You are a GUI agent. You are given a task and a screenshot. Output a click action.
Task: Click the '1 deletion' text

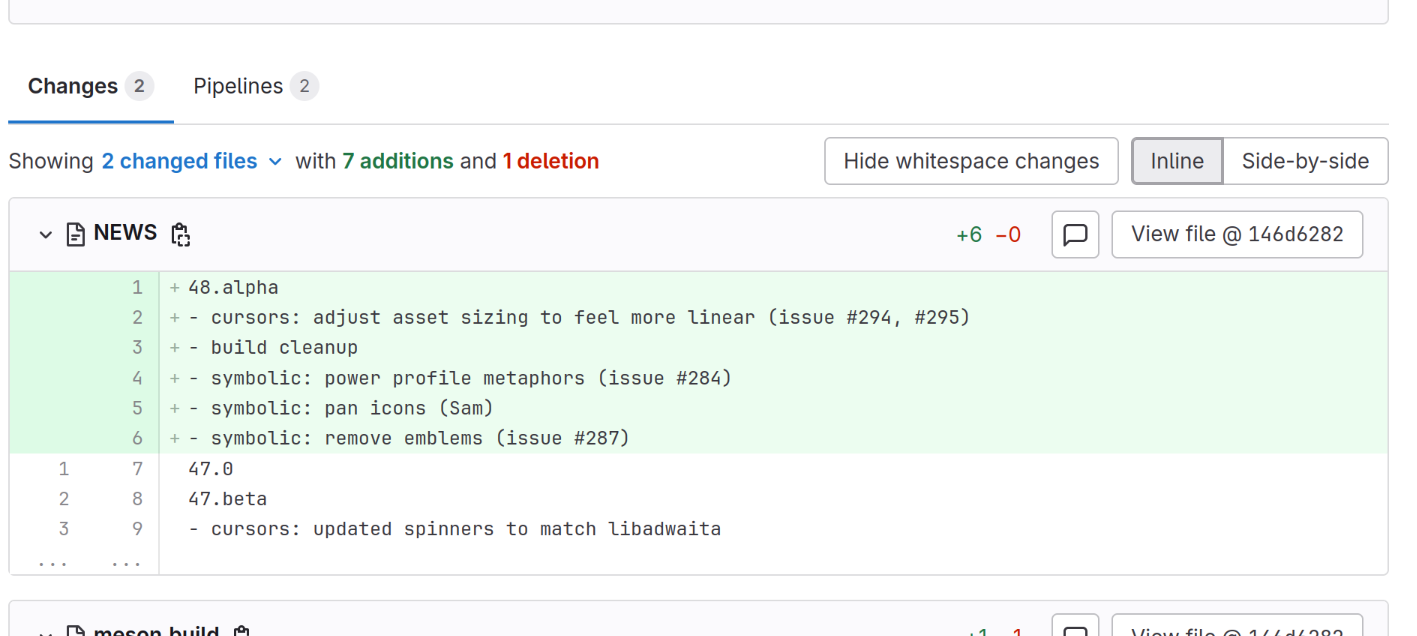[551, 161]
